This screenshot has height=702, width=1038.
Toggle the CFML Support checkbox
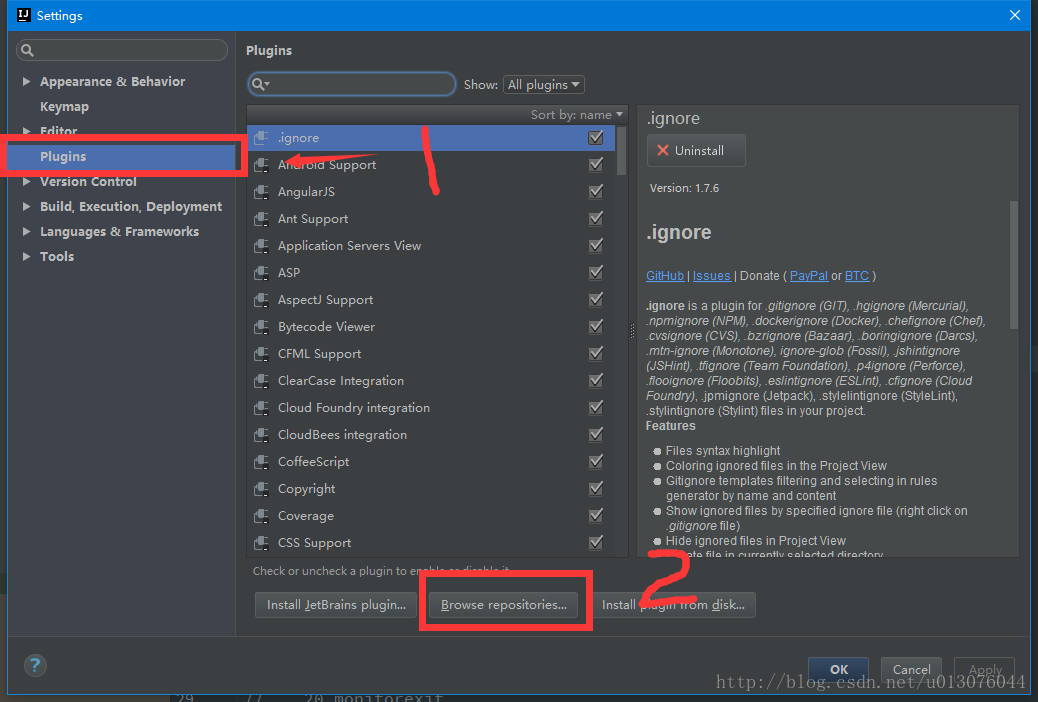pyautogui.click(x=596, y=354)
